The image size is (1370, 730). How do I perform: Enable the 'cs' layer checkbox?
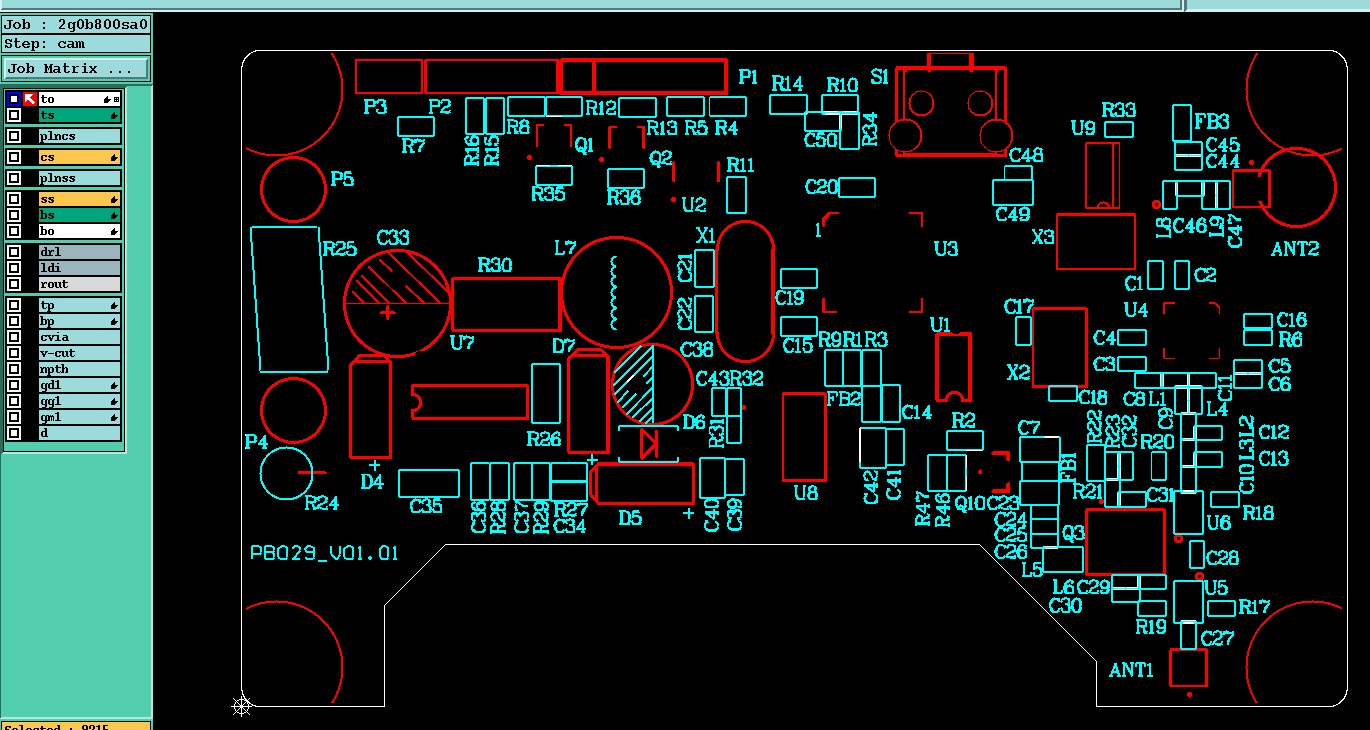point(14,157)
